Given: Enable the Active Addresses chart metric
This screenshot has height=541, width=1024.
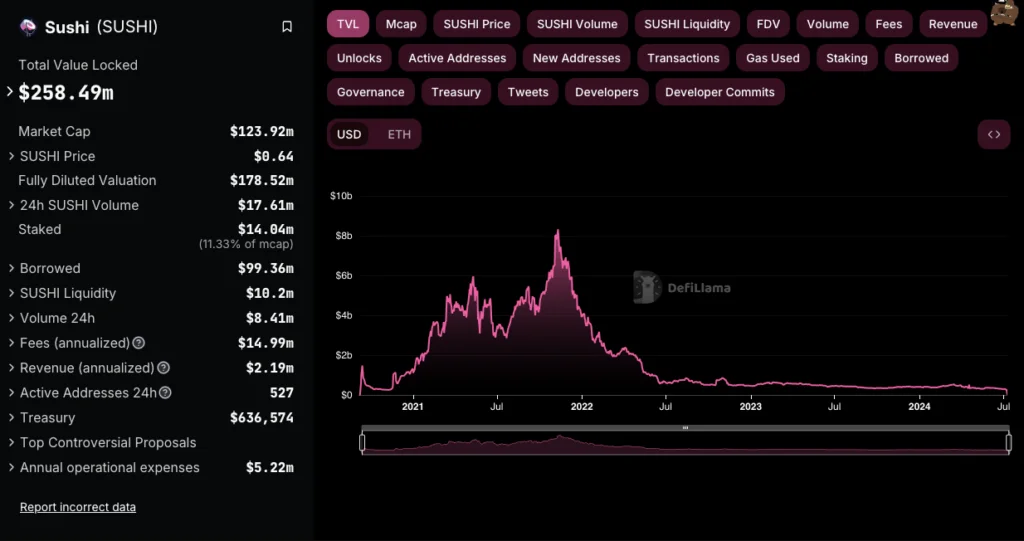Looking at the screenshot, I should 457,58.
